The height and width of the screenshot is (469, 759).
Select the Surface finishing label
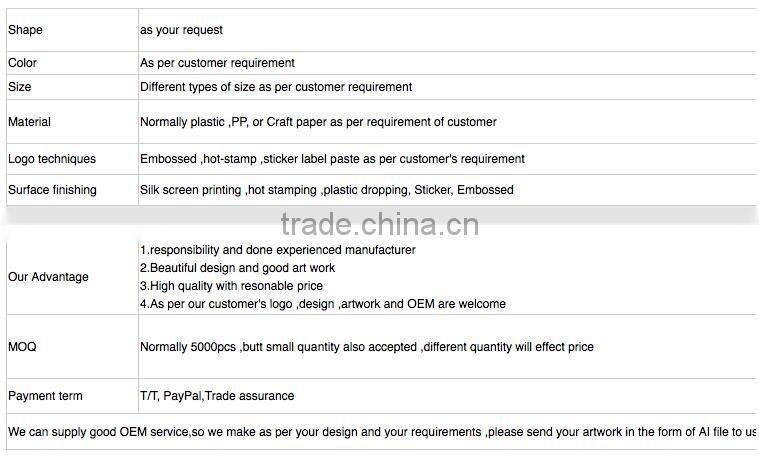52,190
